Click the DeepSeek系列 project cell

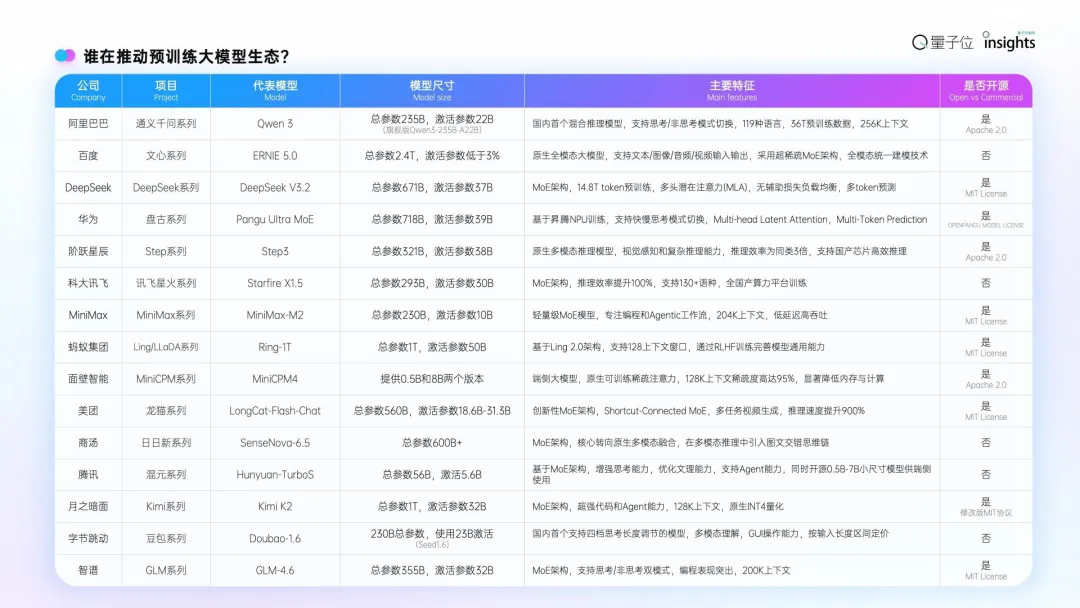166,187
